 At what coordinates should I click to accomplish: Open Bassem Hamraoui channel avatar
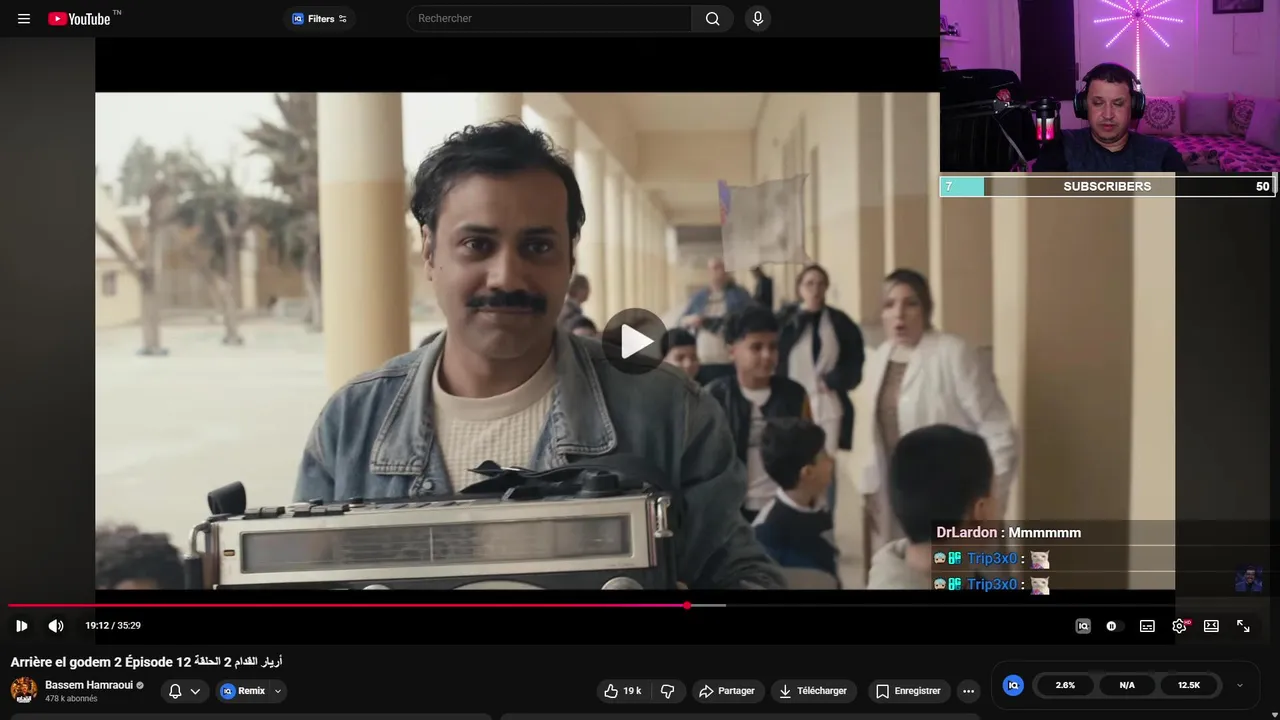[24, 690]
